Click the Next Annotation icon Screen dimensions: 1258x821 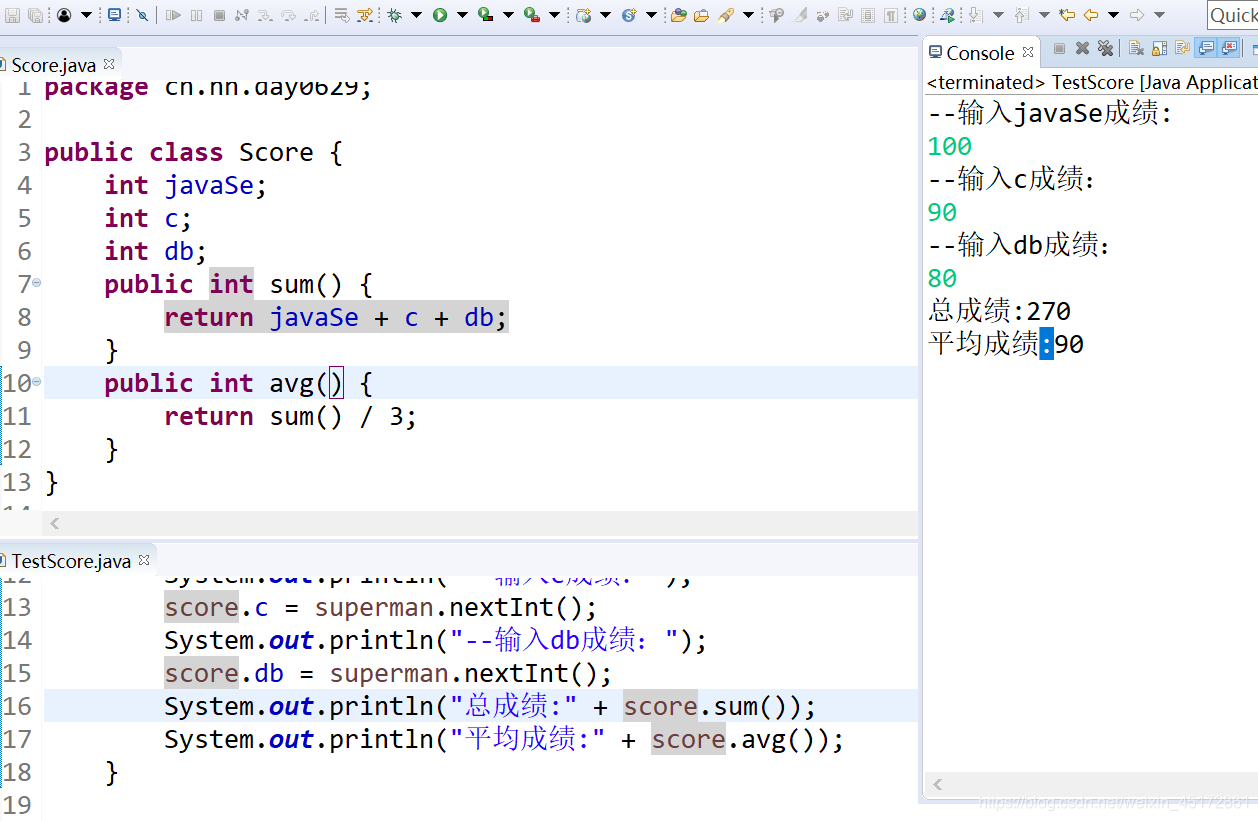[976, 15]
